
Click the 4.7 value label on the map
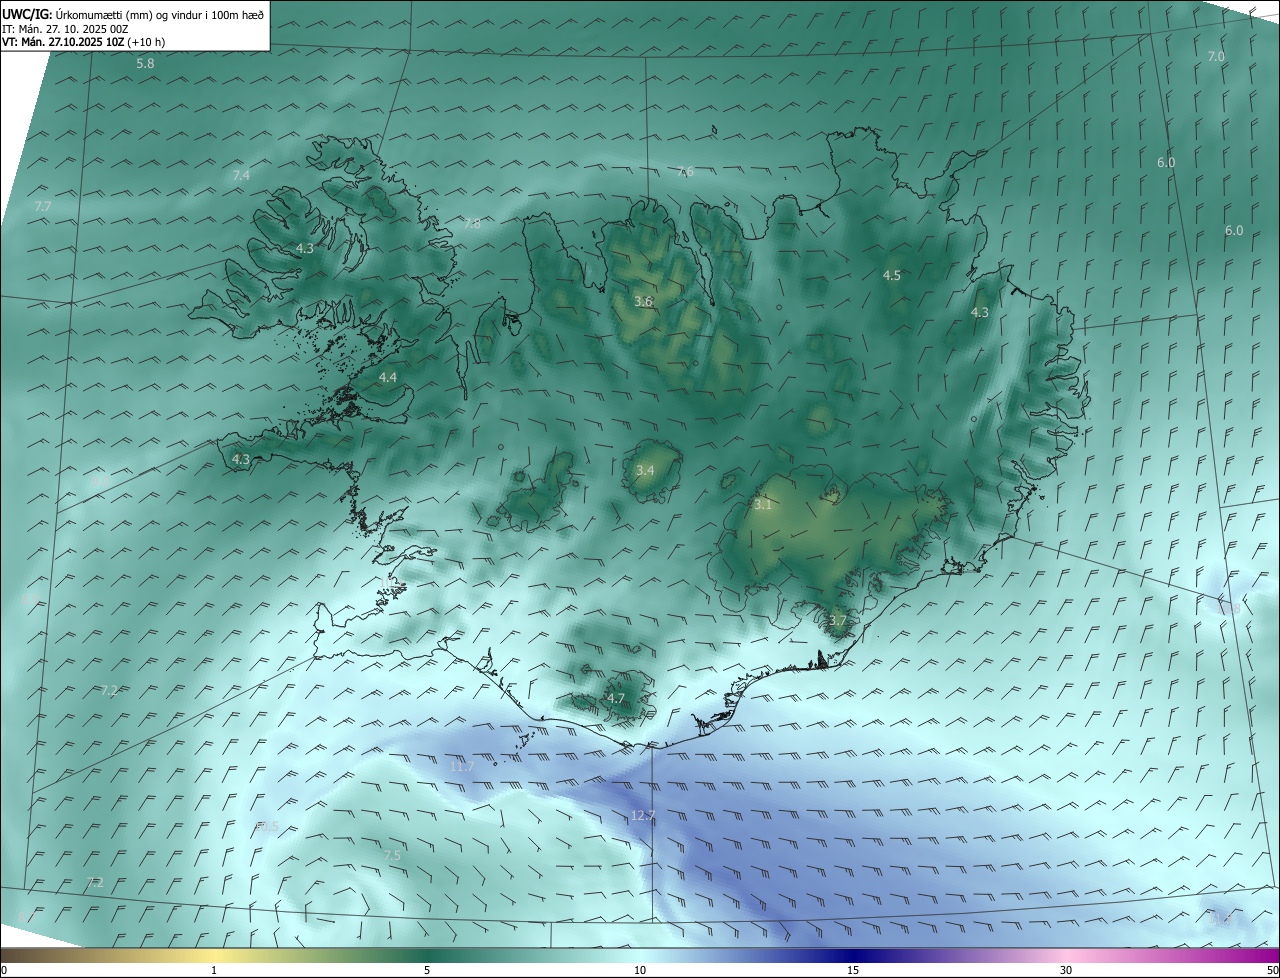[x=616, y=699]
